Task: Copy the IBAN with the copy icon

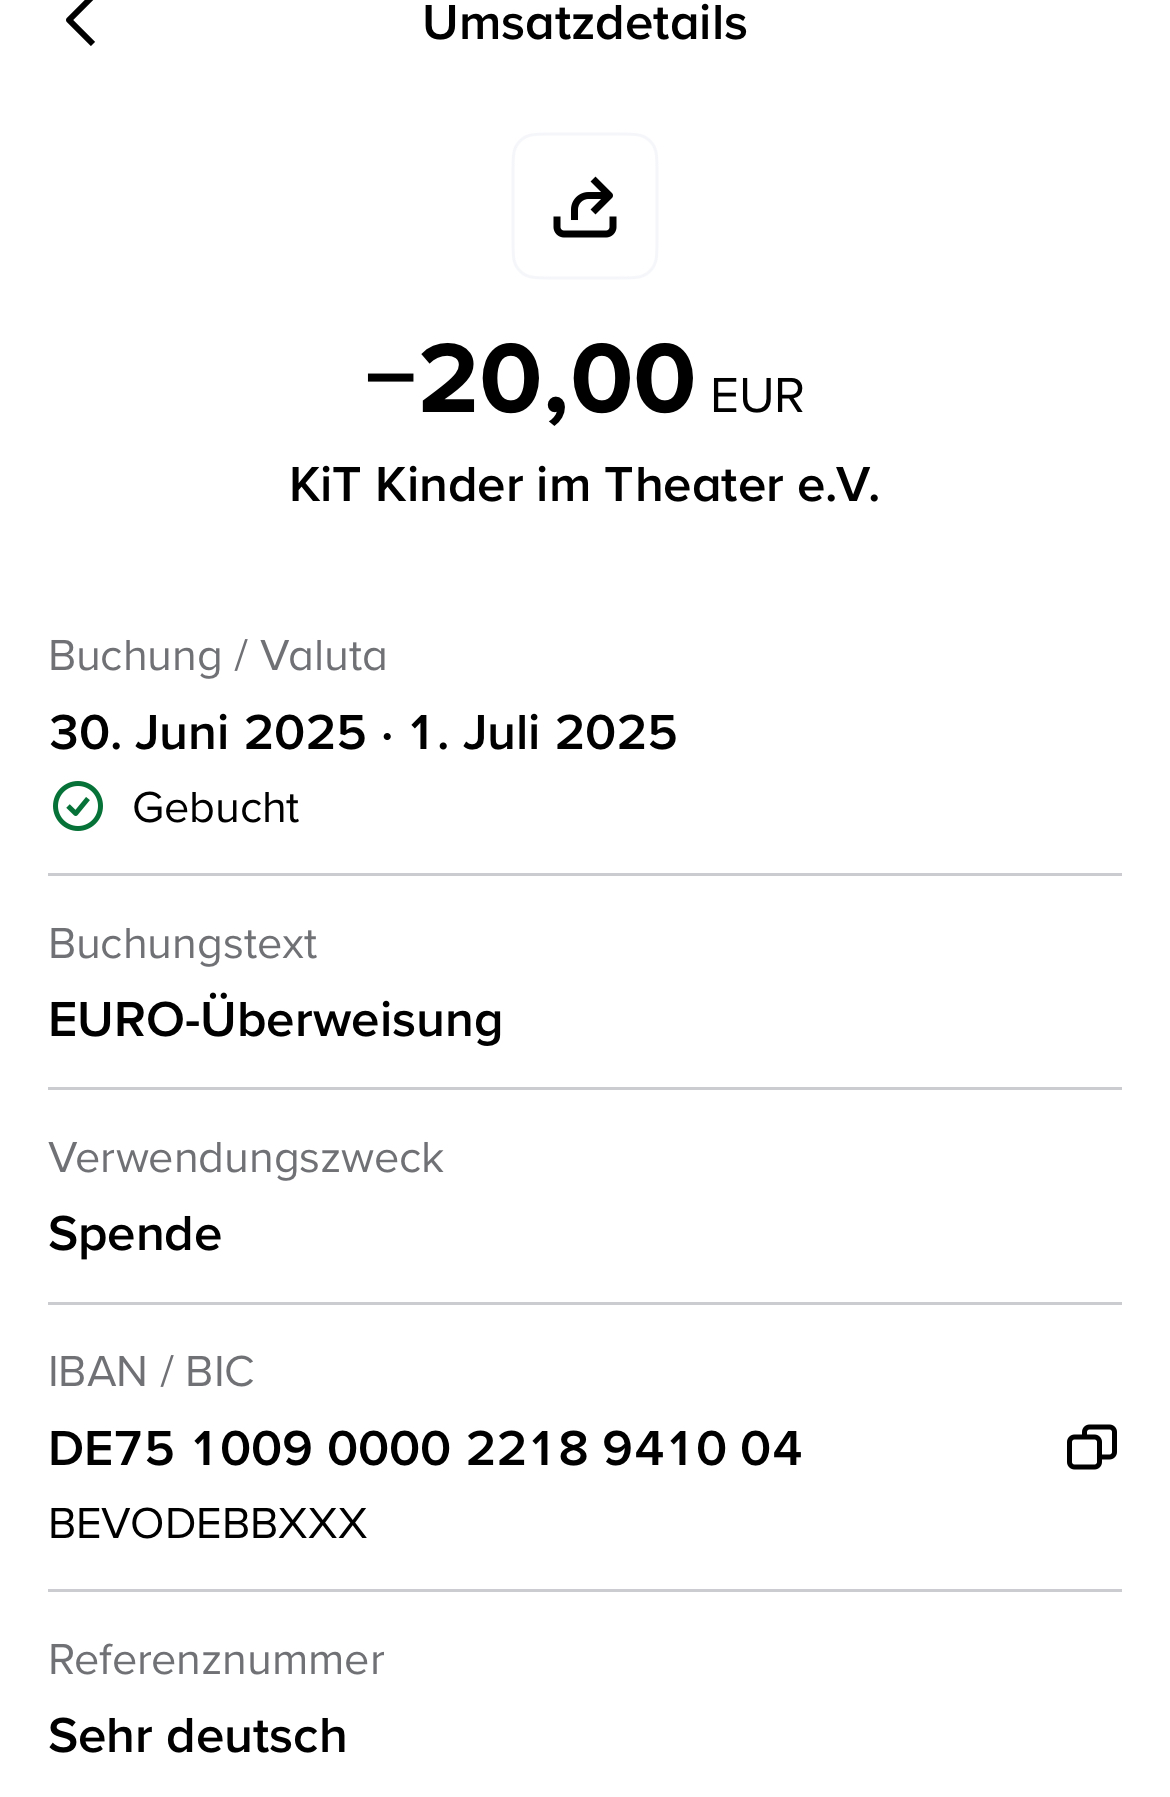Action: coord(1091,1447)
